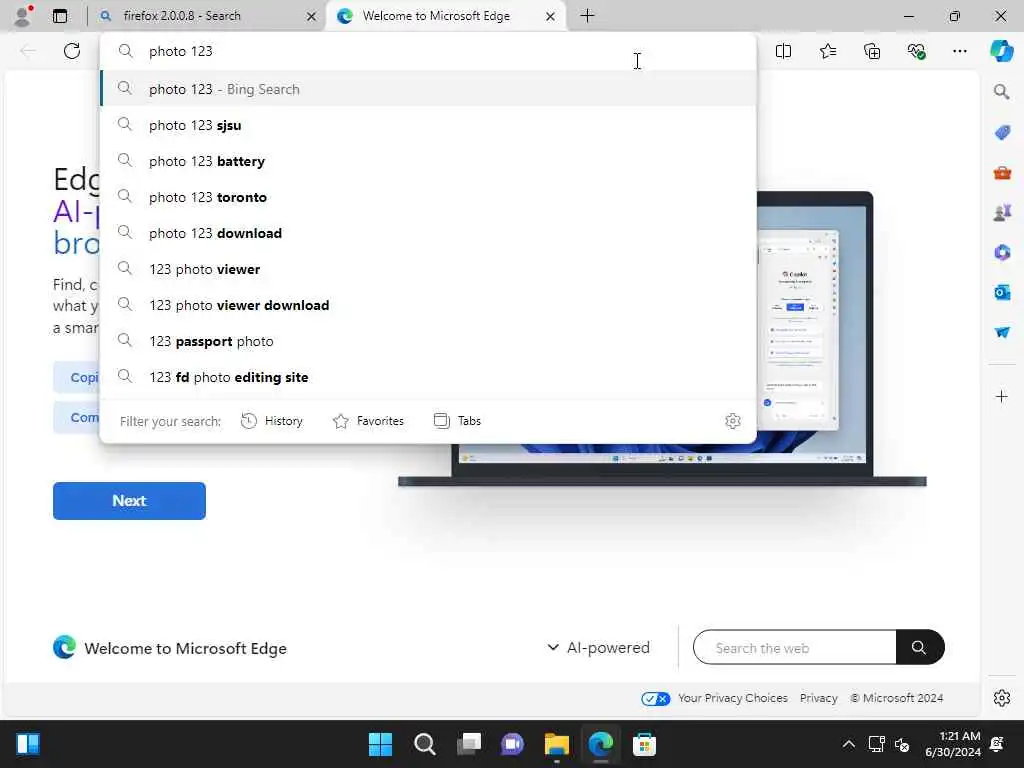This screenshot has width=1024, height=768.
Task: Open the clock showing 1:21 AM
Action: 953,744
